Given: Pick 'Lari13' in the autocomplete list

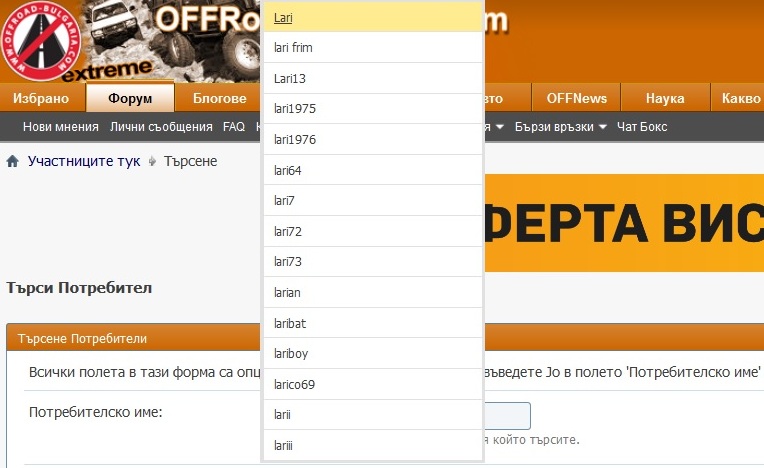Looking at the screenshot, I should pos(373,78).
